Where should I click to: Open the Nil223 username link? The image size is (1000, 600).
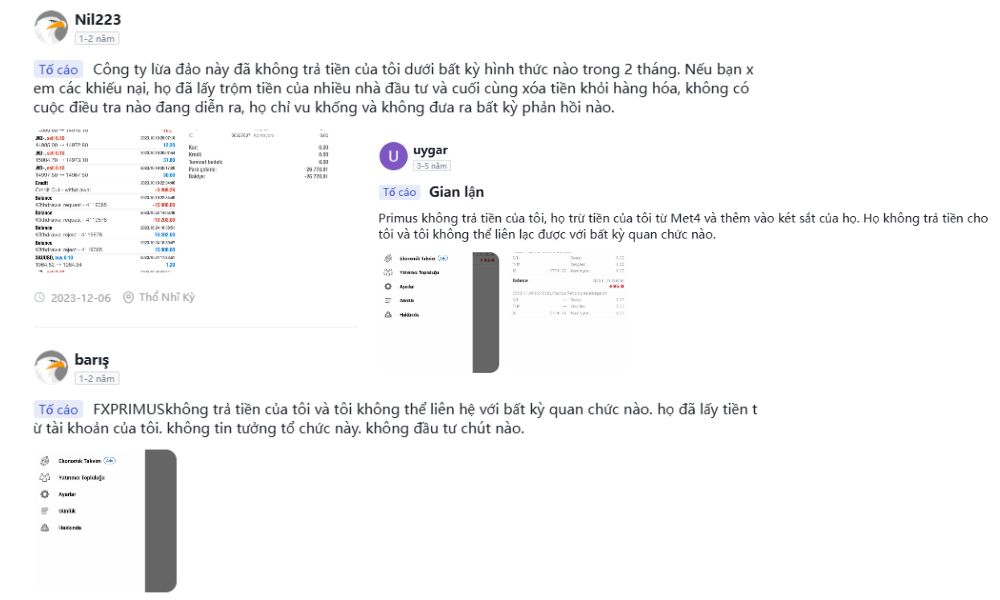coord(98,20)
